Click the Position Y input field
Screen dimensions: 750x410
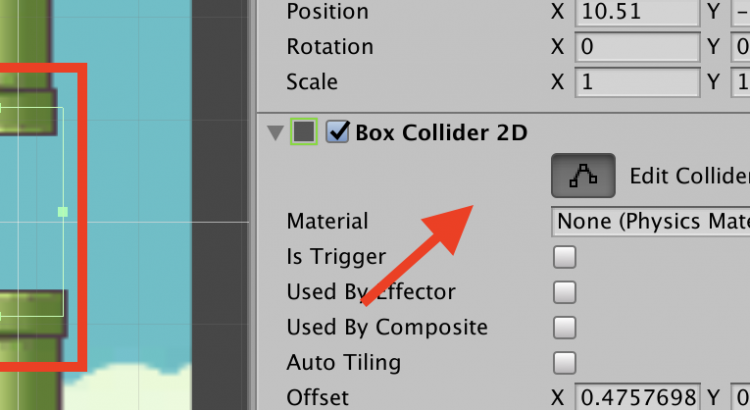tap(742, 12)
